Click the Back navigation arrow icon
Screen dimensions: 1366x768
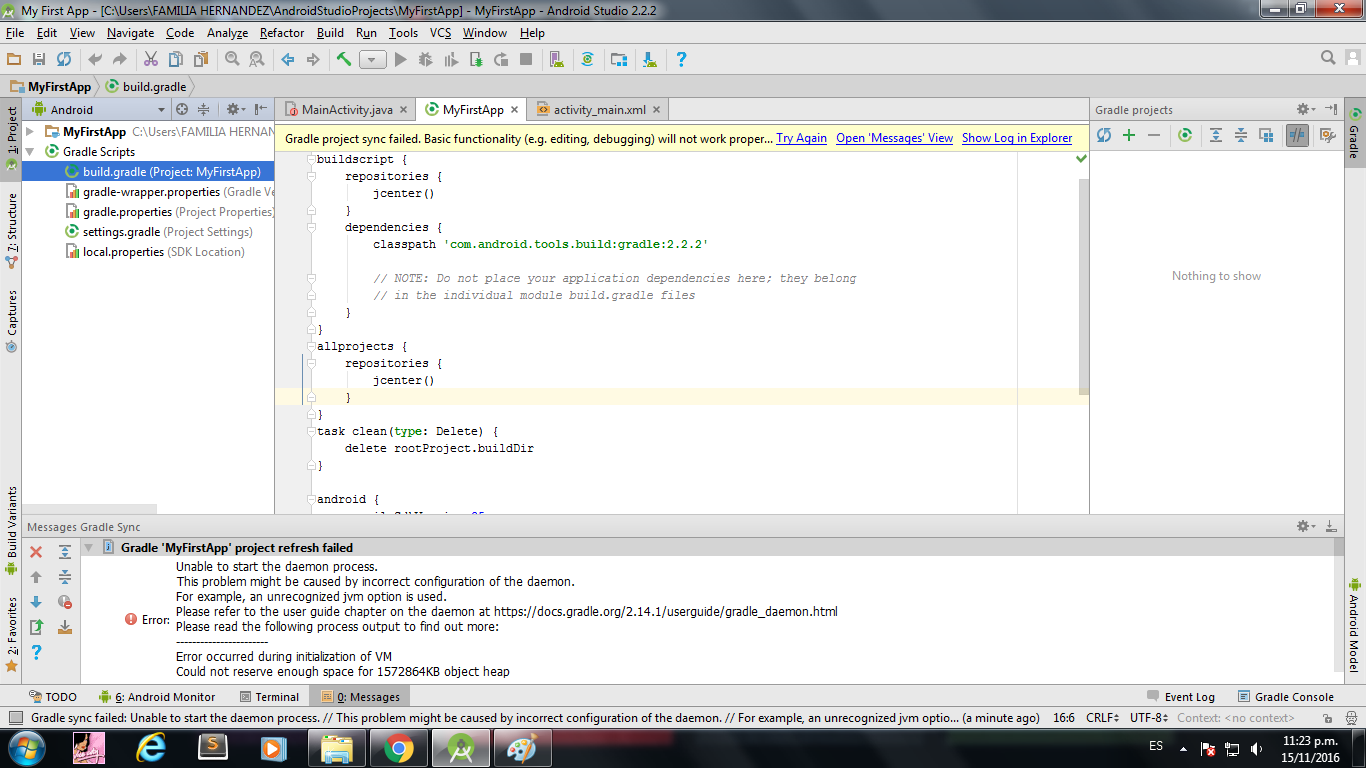pyautogui.click(x=288, y=60)
